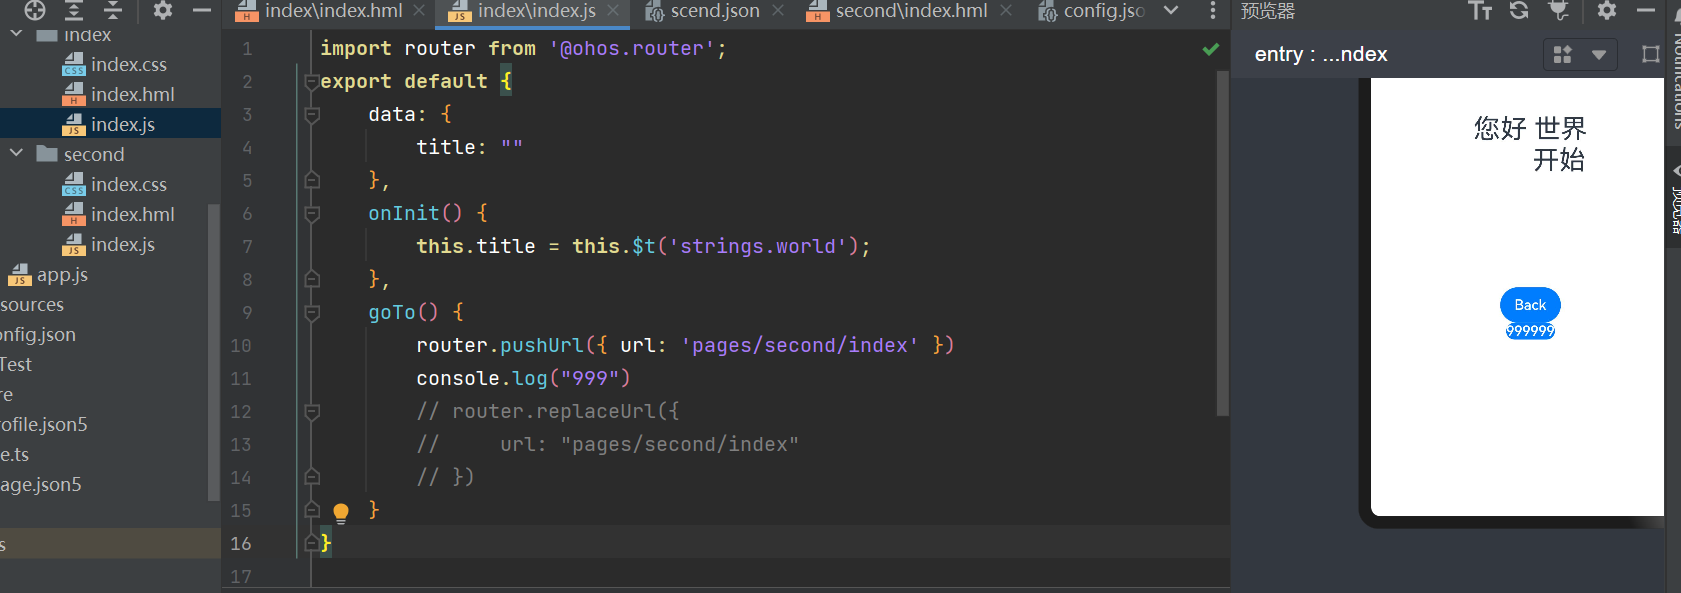The width and height of the screenshot is (1681, 593).
Task: Fold the data block on line 3
Action: tap(311, 115)
